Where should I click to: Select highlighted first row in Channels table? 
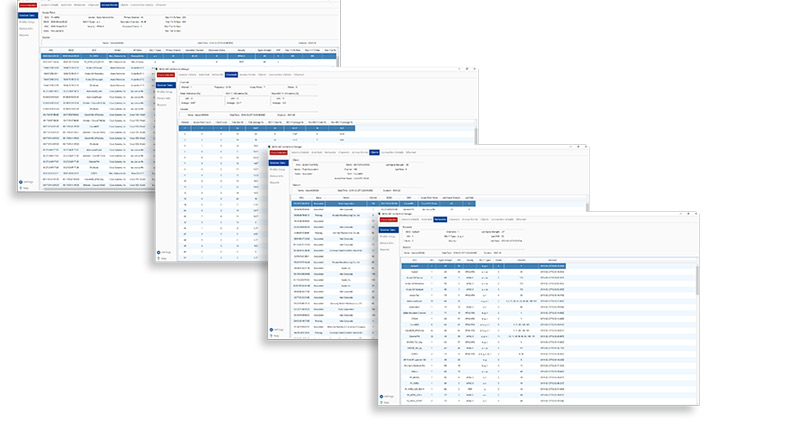coord(266,128)
